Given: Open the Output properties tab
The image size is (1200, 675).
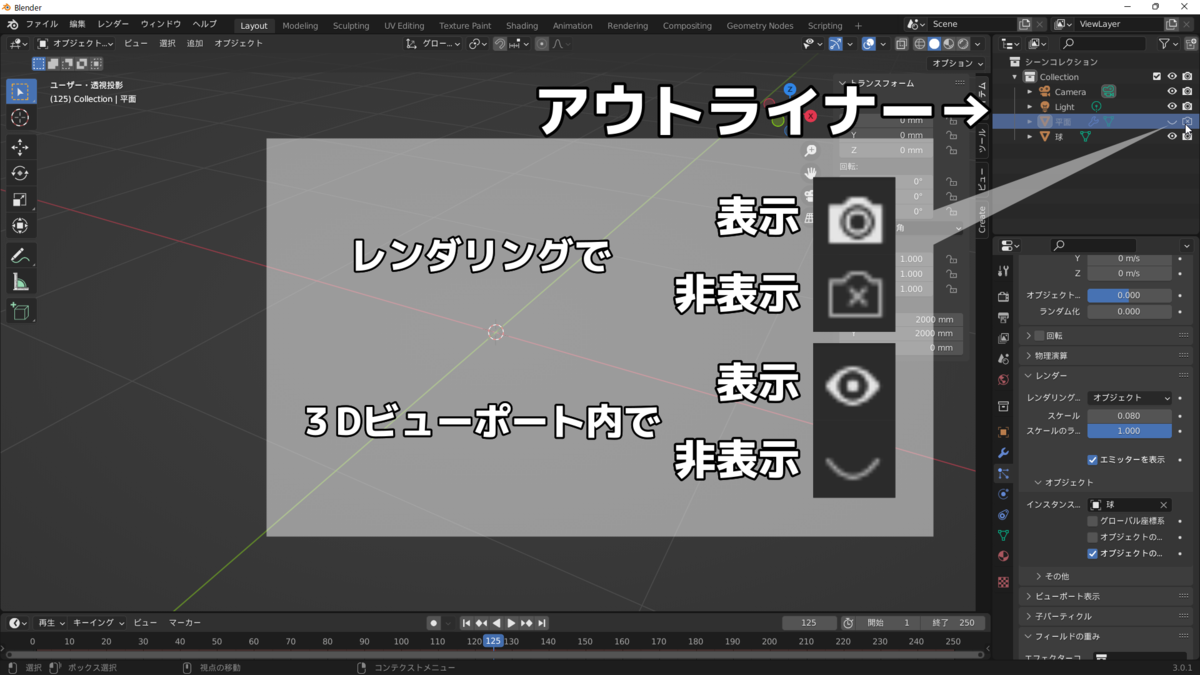Looking at the screenshot, I should pyautogui.click(x=1003, y=317).
